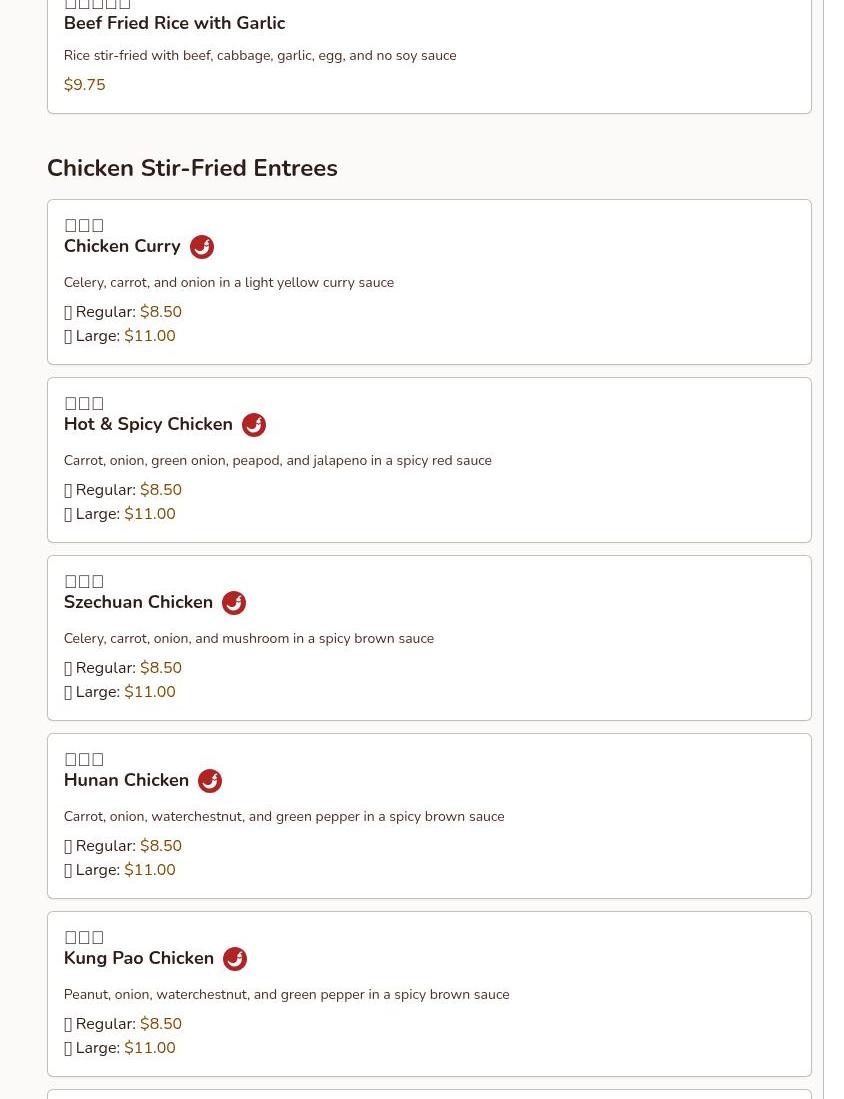
Task: Pick the Large $11.00 price for Chicken Curry
Action: 149,336
